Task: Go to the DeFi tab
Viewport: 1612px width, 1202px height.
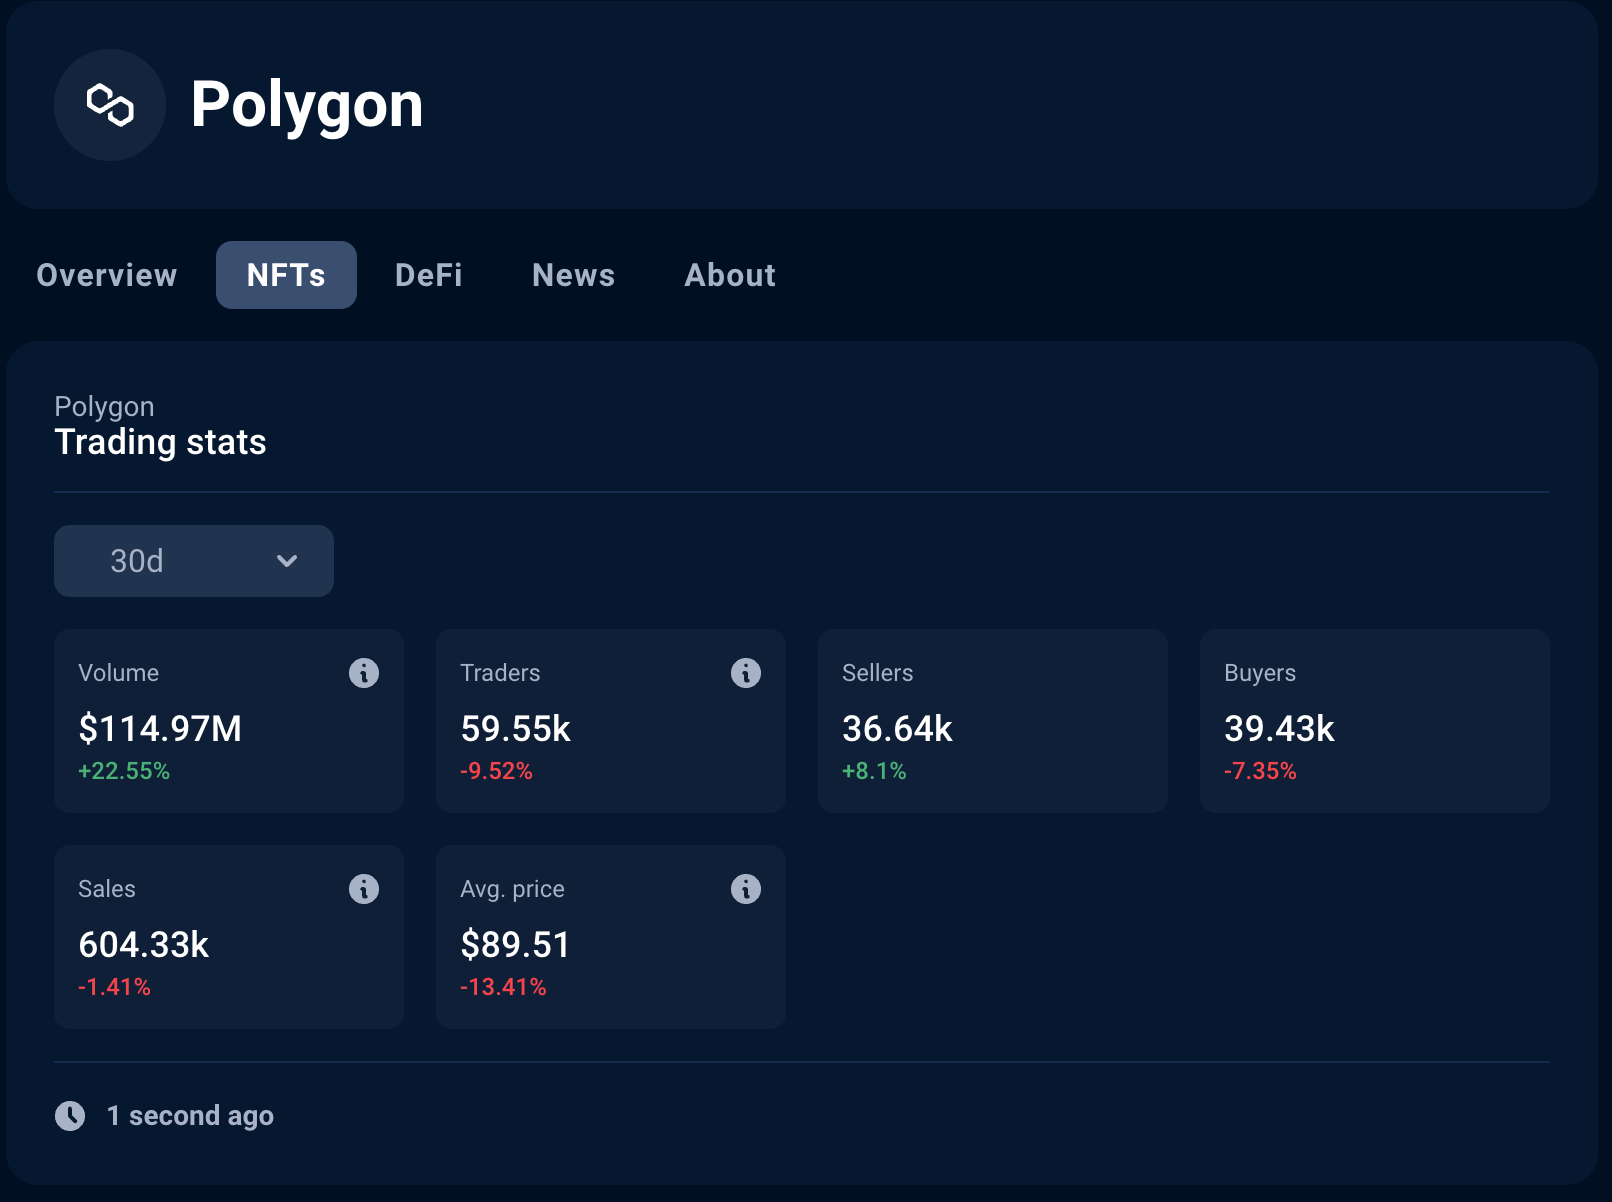Action: click(429, 275)
